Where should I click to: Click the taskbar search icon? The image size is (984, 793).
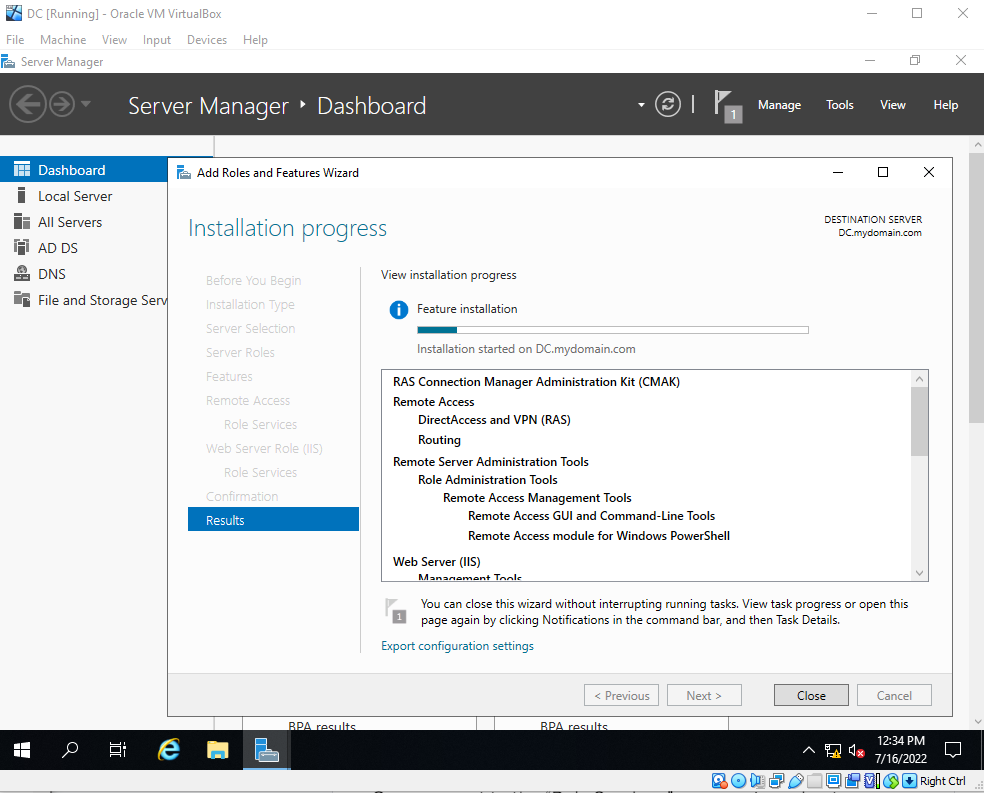(x=70, y=750)
